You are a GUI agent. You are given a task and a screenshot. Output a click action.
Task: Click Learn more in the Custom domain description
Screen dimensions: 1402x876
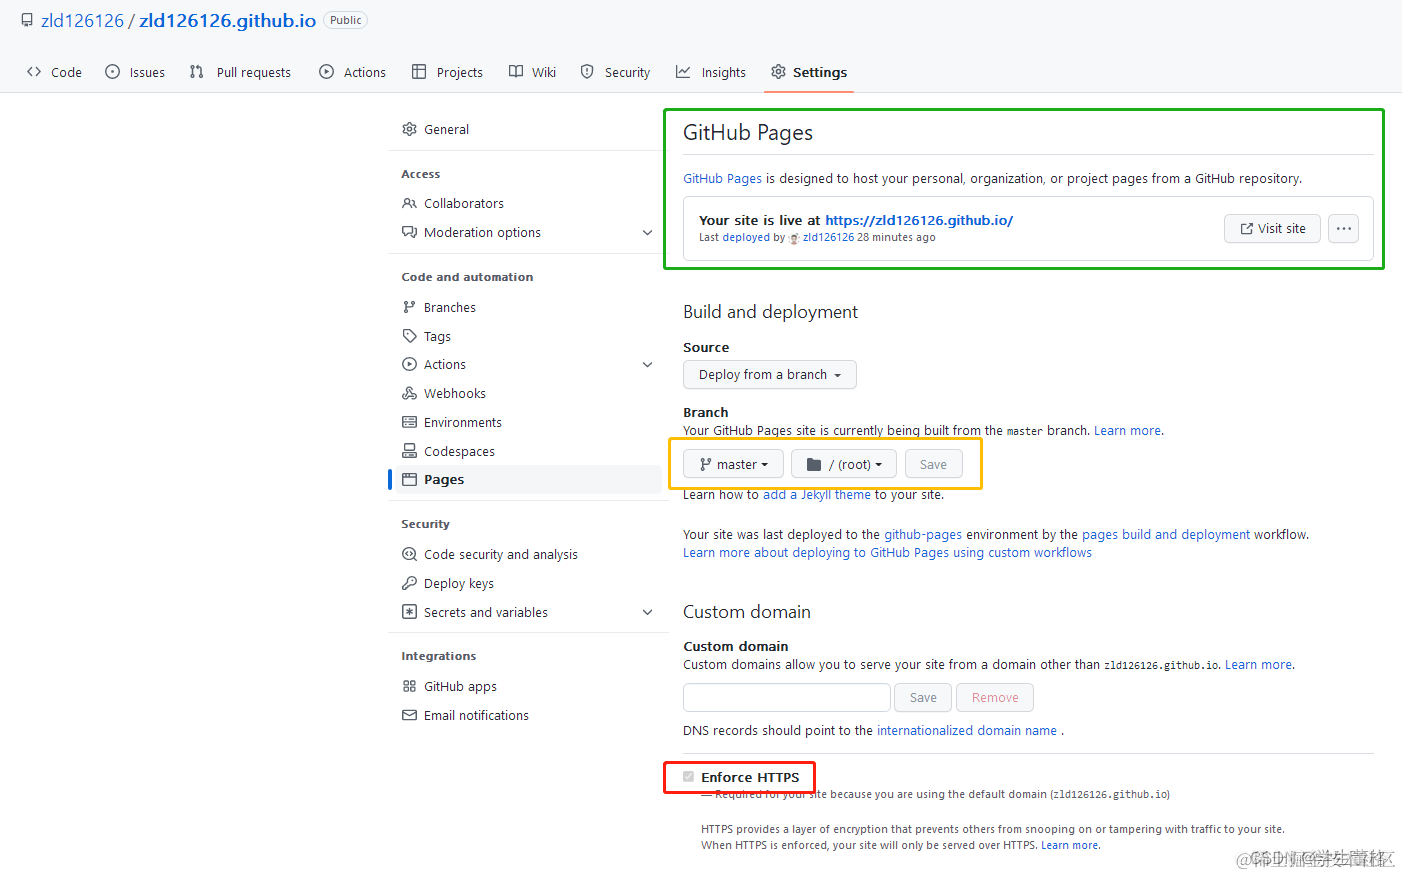point(1258,664)
